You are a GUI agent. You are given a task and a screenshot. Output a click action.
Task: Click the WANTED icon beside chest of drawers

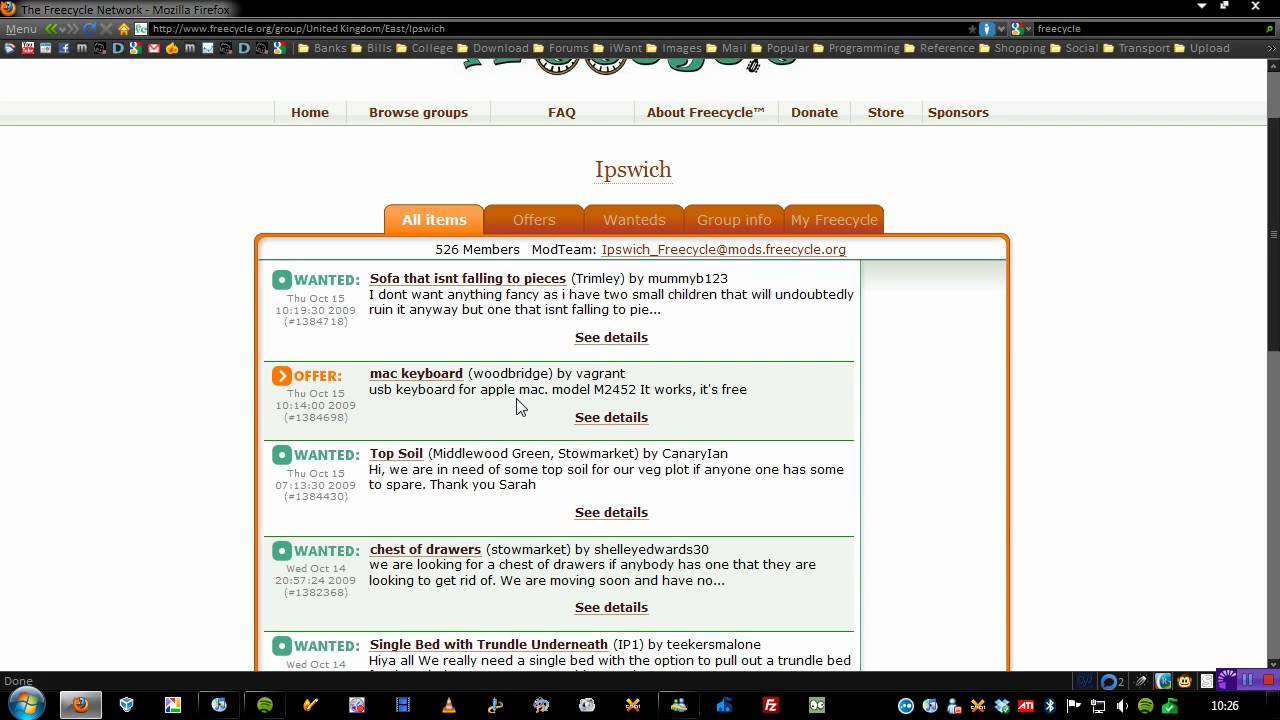[282, 551]
